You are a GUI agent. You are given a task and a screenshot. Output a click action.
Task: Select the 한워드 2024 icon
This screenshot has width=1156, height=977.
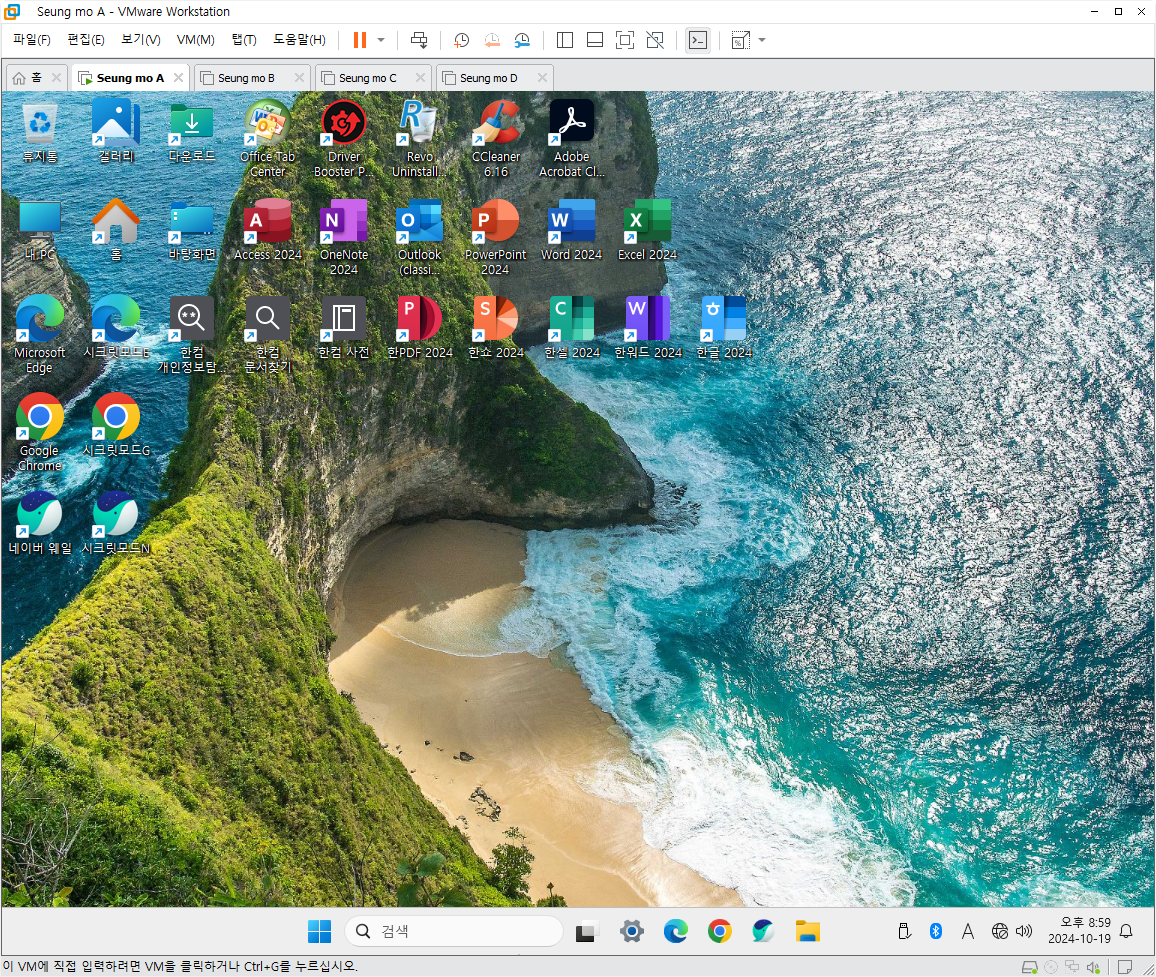point(647,329)
